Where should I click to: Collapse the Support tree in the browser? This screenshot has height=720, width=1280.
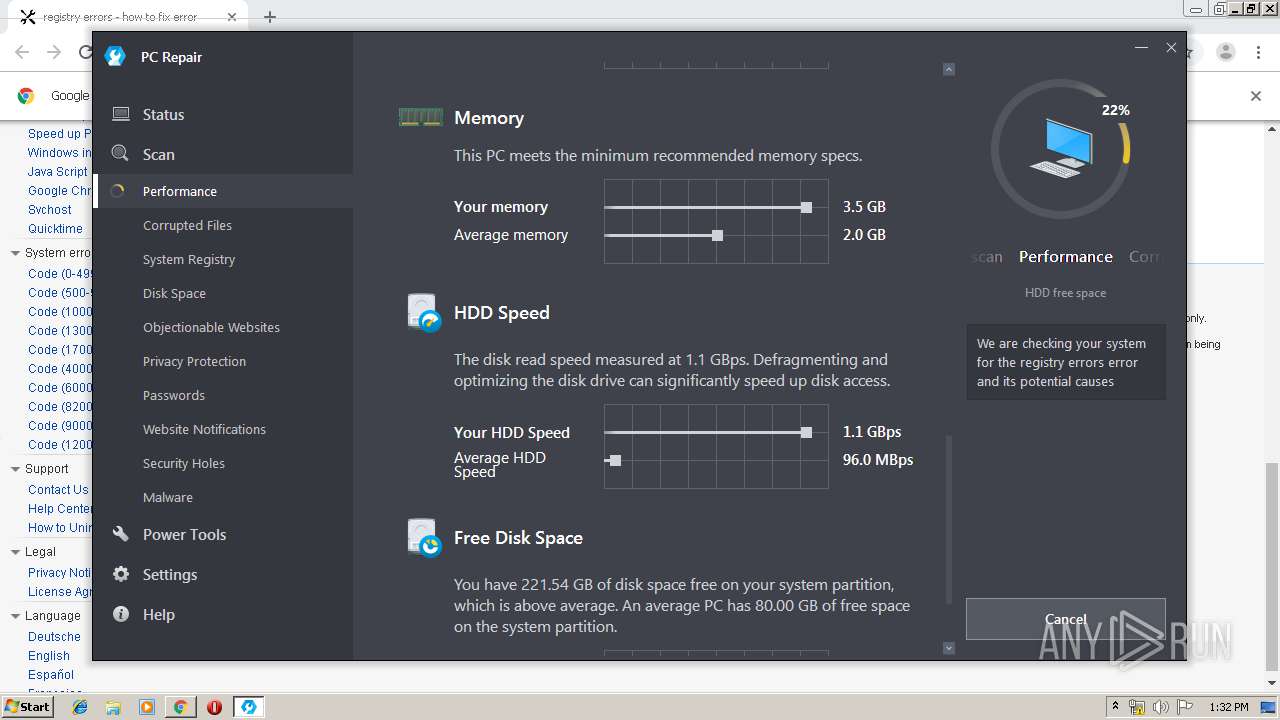pos(15,468)
